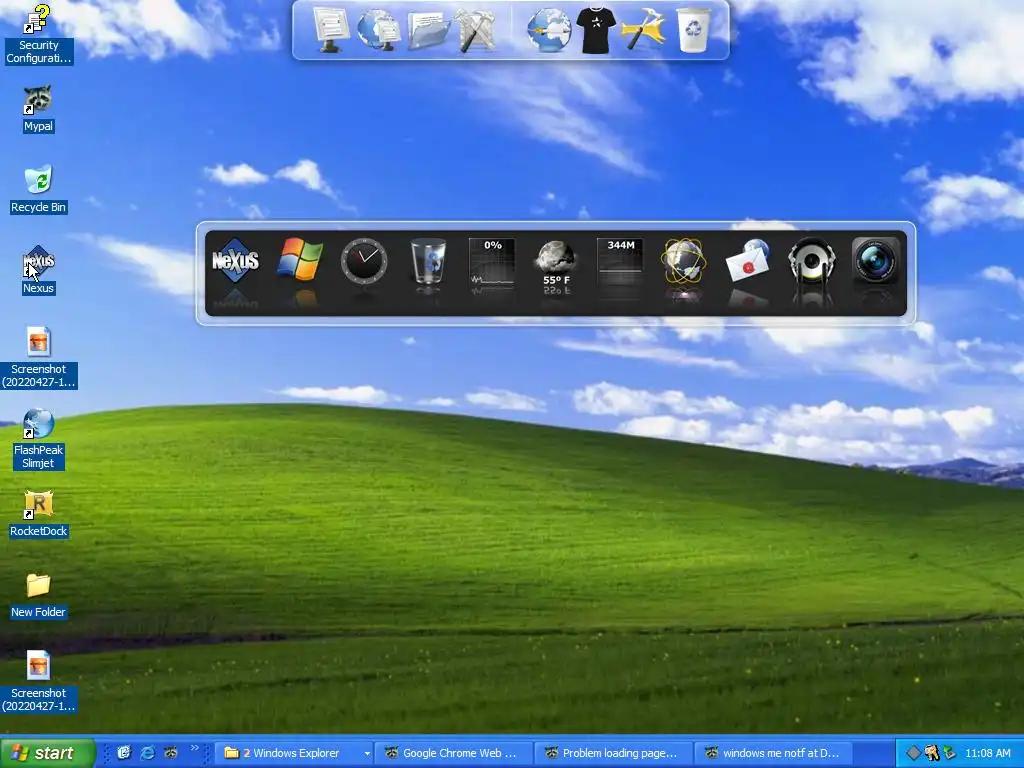
Task: Click the 11:08 AM taskbar clock
Action: point(987,753)
